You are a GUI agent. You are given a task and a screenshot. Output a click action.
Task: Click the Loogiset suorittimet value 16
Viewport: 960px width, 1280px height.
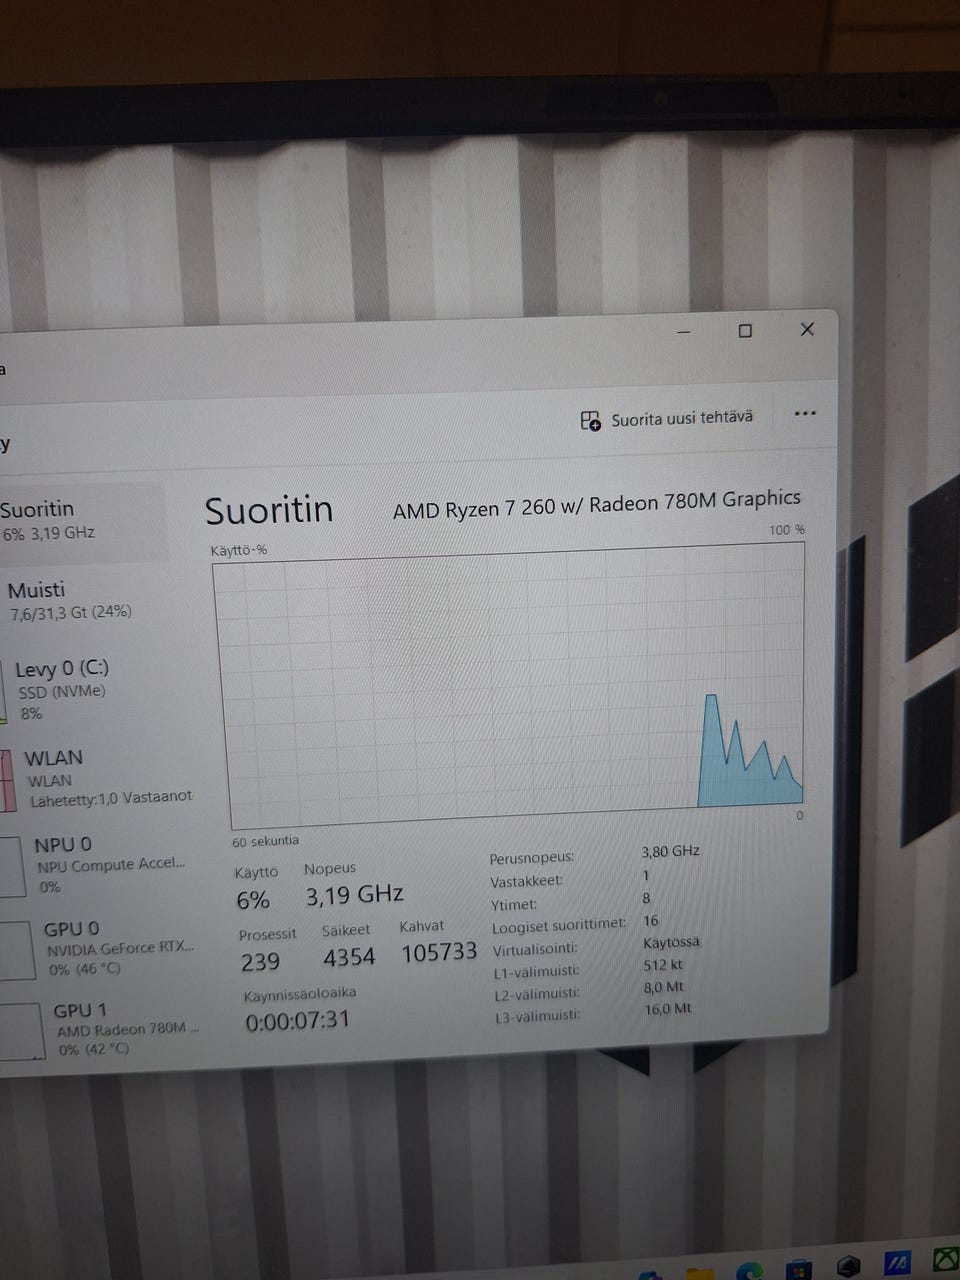pos(650,920)
